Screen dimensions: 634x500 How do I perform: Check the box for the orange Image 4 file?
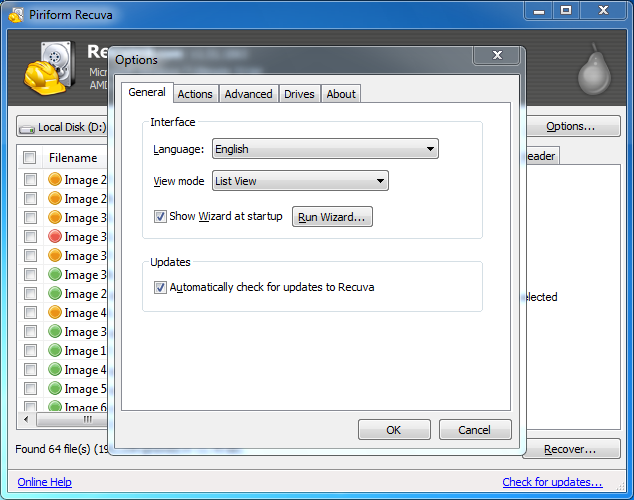pyautogui.click(x=30, y=312)
